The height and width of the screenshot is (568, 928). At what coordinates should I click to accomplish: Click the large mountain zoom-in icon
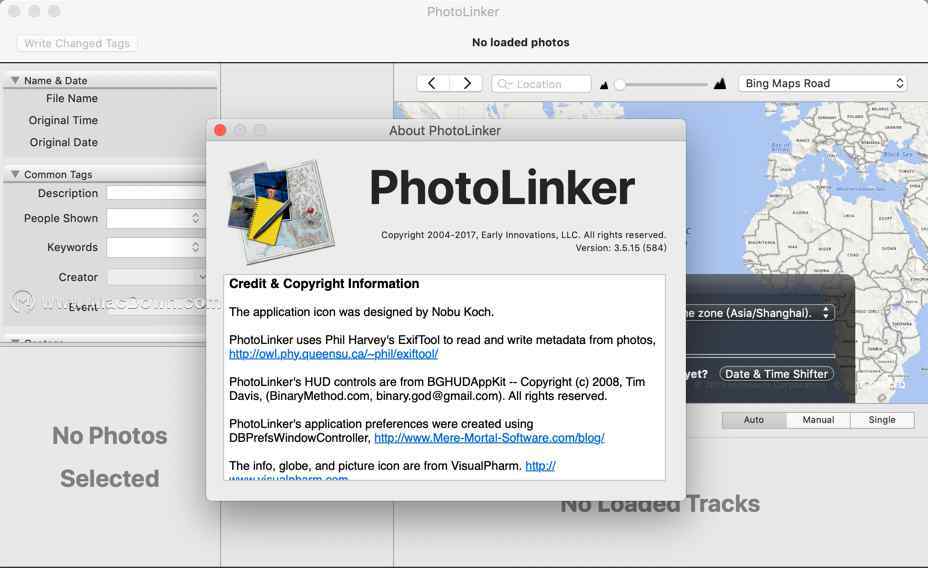coord(720,83)
